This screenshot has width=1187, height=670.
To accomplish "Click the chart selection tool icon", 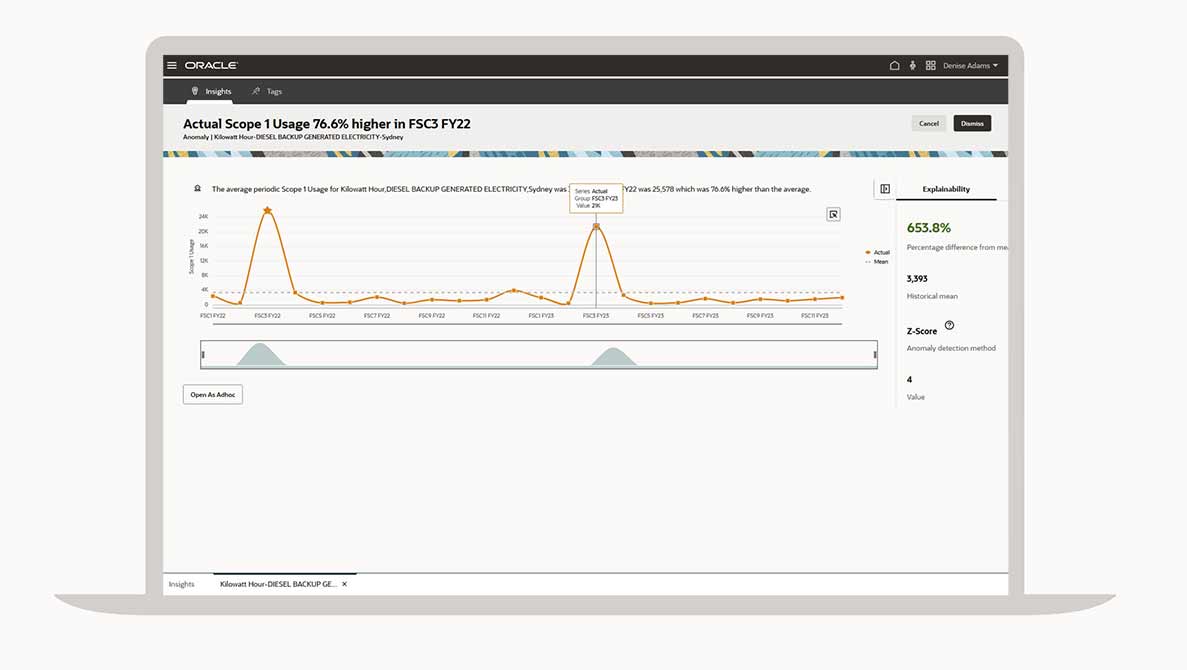I will coord(833,214).
